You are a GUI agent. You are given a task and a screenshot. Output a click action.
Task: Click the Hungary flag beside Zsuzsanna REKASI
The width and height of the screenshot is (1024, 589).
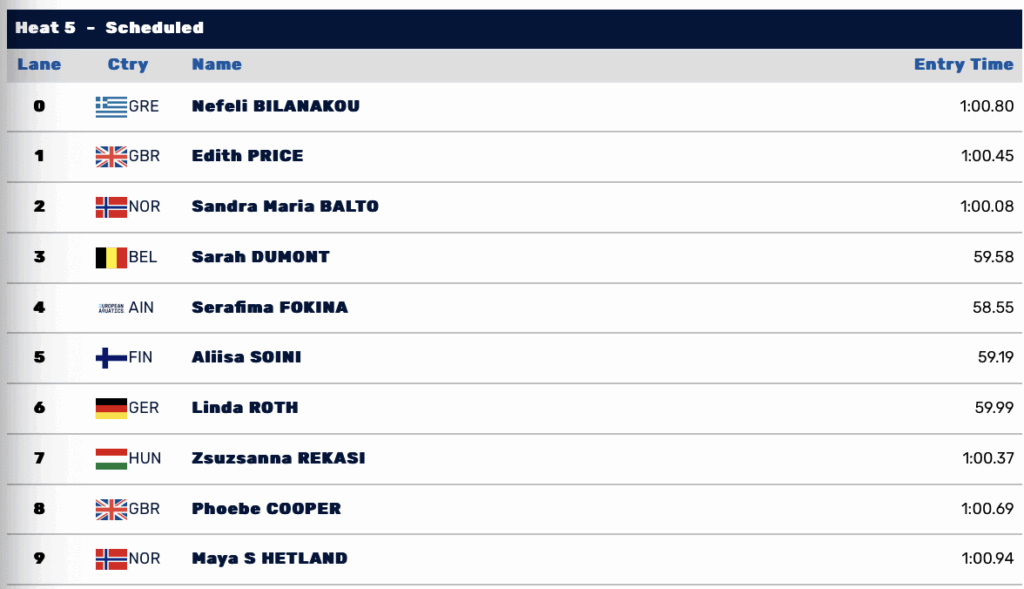[111, 458]
